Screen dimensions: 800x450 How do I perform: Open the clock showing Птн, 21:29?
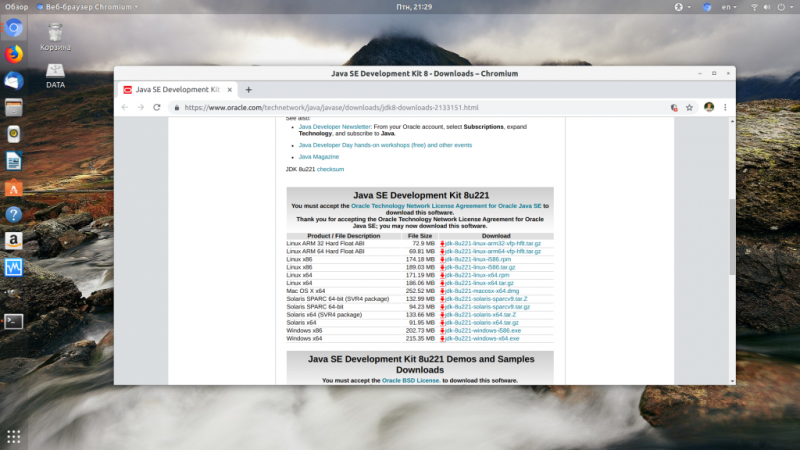pyautogui.click(x=414, y=7)
